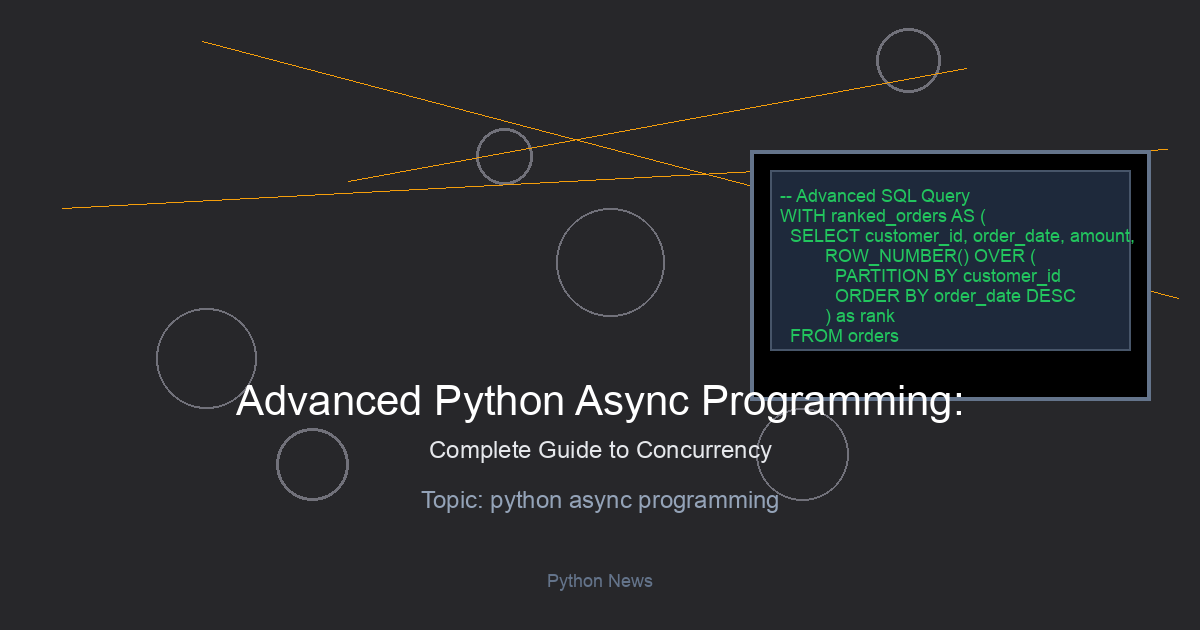Click the circle above the code panel

click(908, 60)
